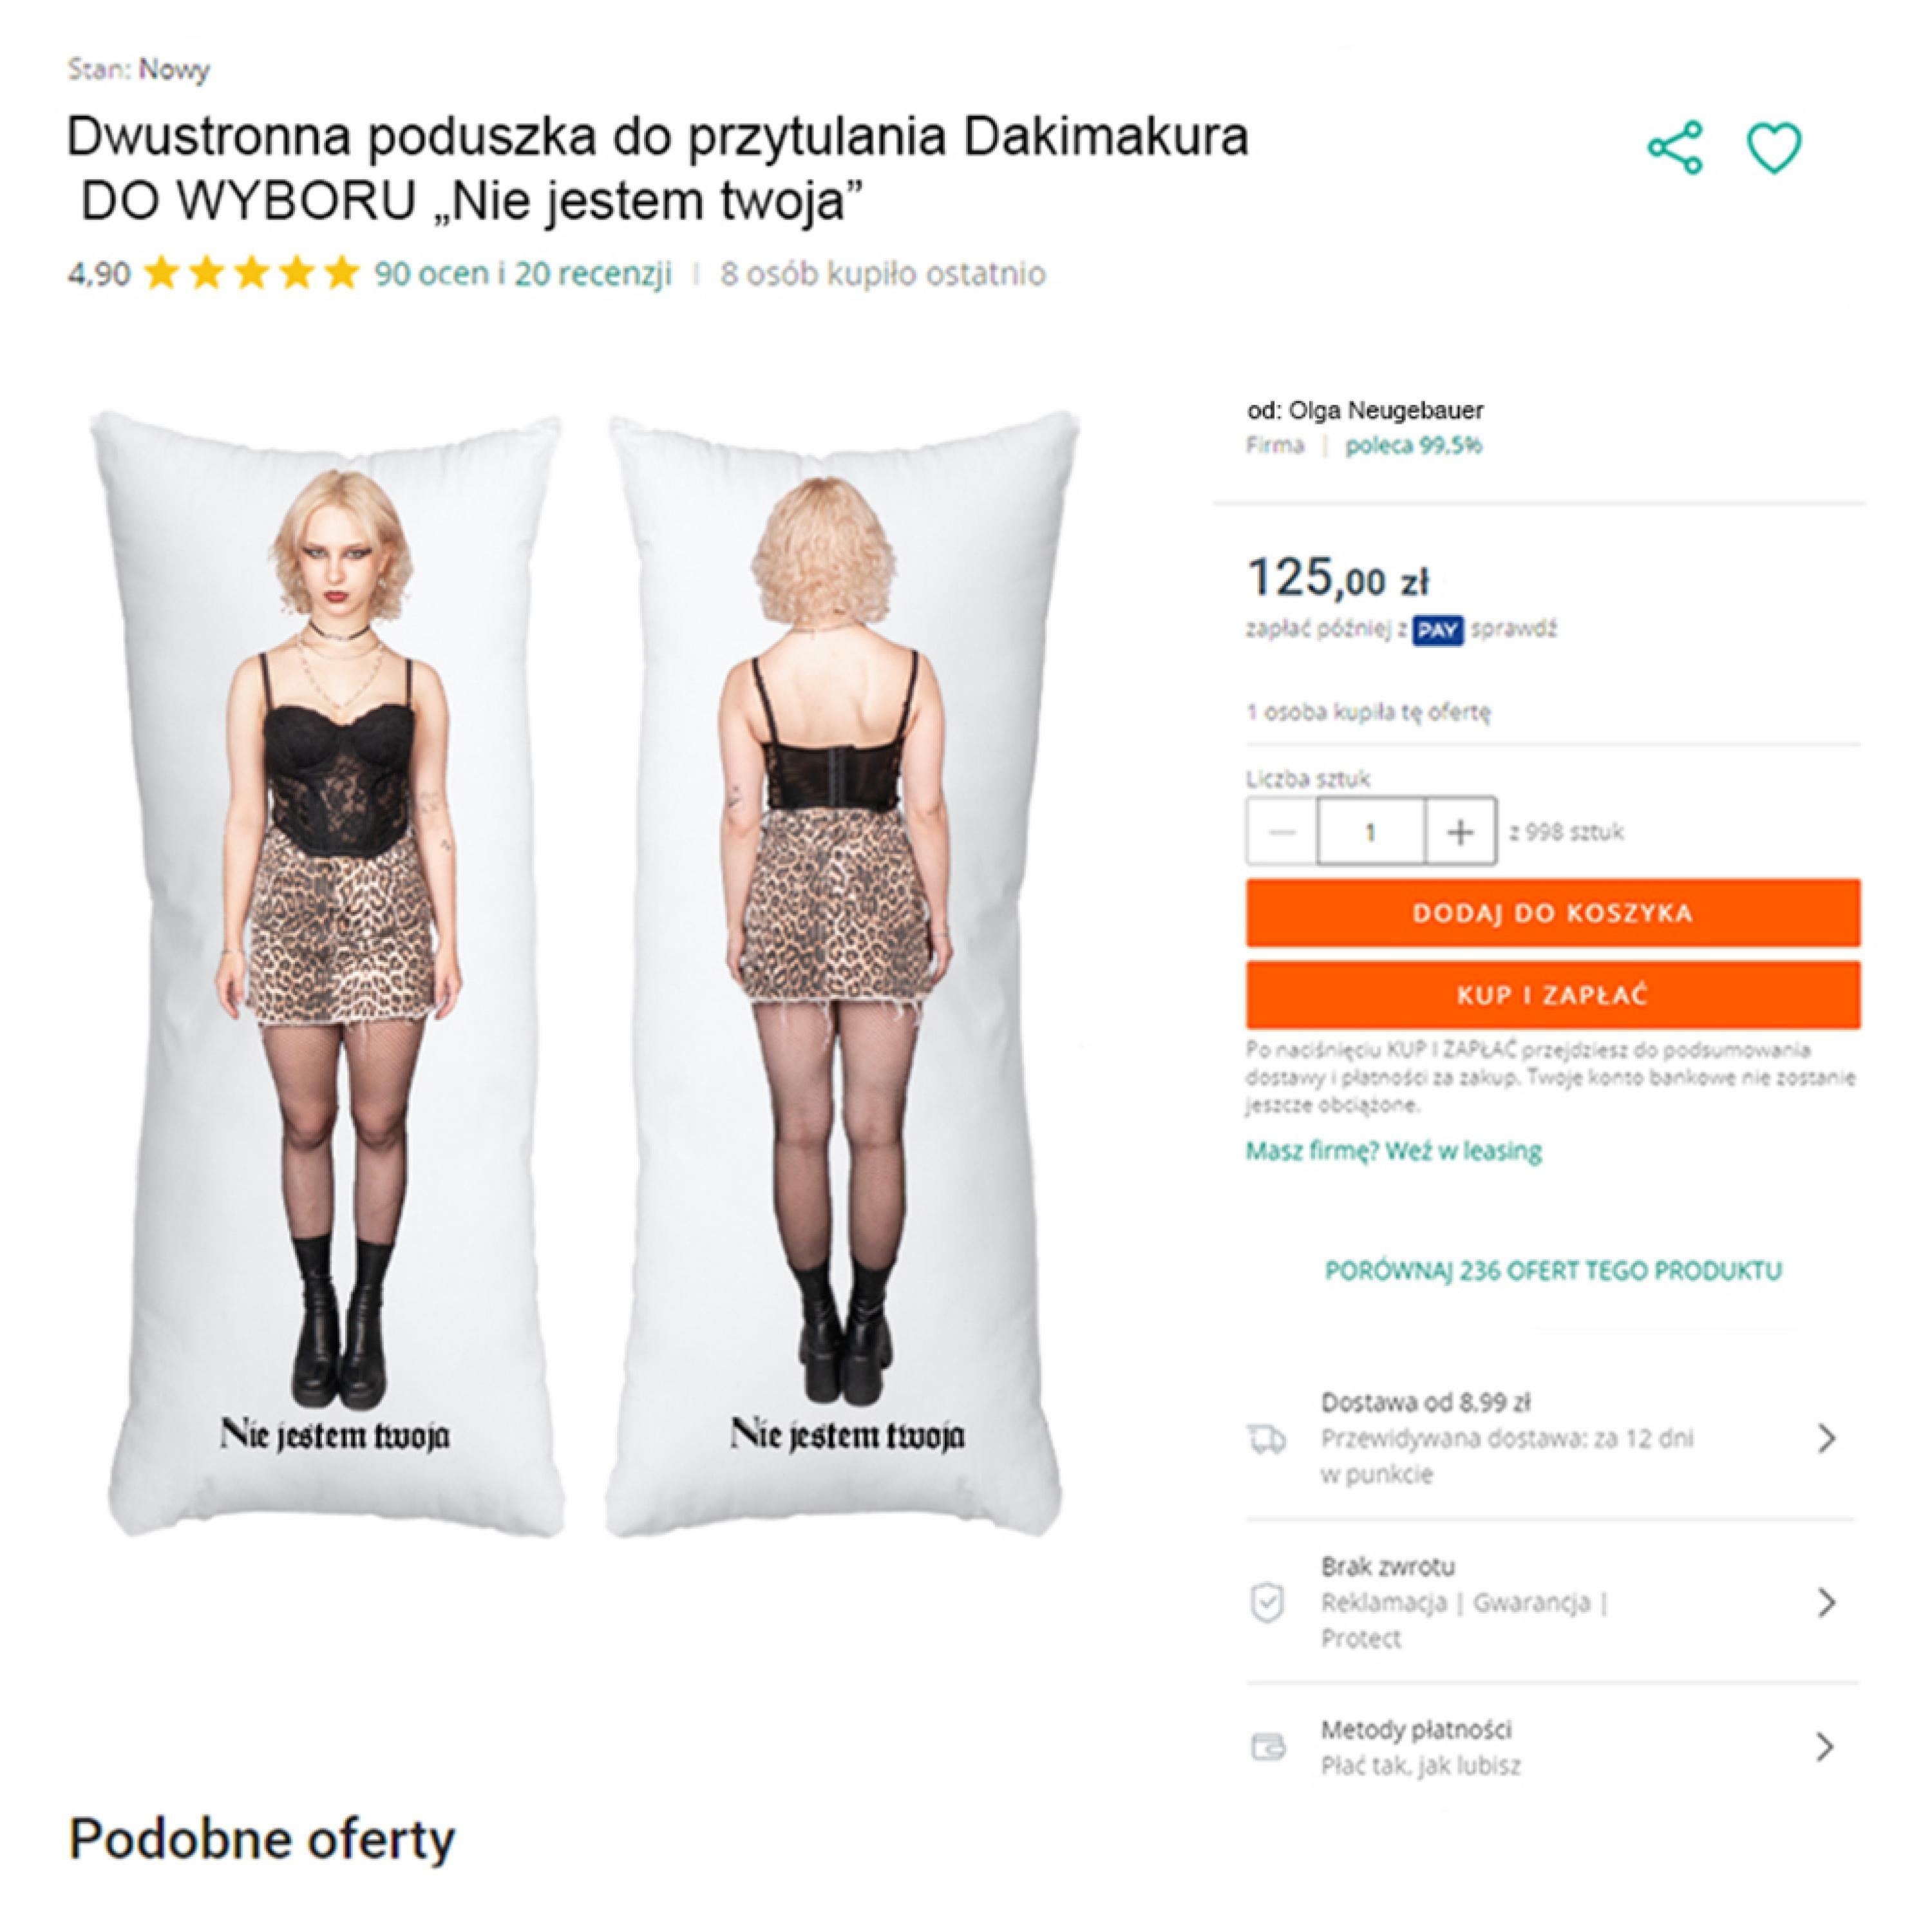Click PORÓWNAJ 236 OFERT TEGO PRODUKTU

click(x=1553, y=1271)
